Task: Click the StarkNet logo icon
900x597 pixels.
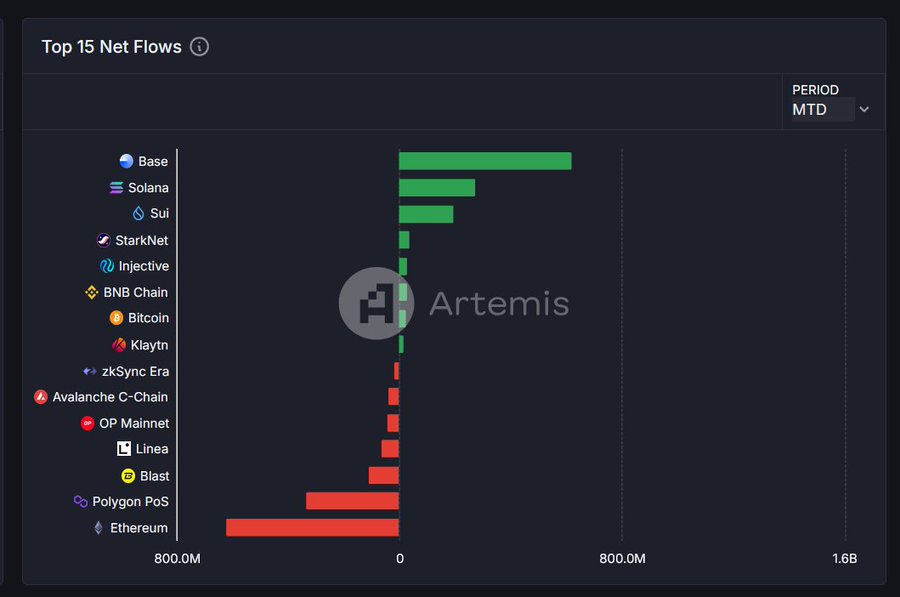Action: click(x=103, y=240)
